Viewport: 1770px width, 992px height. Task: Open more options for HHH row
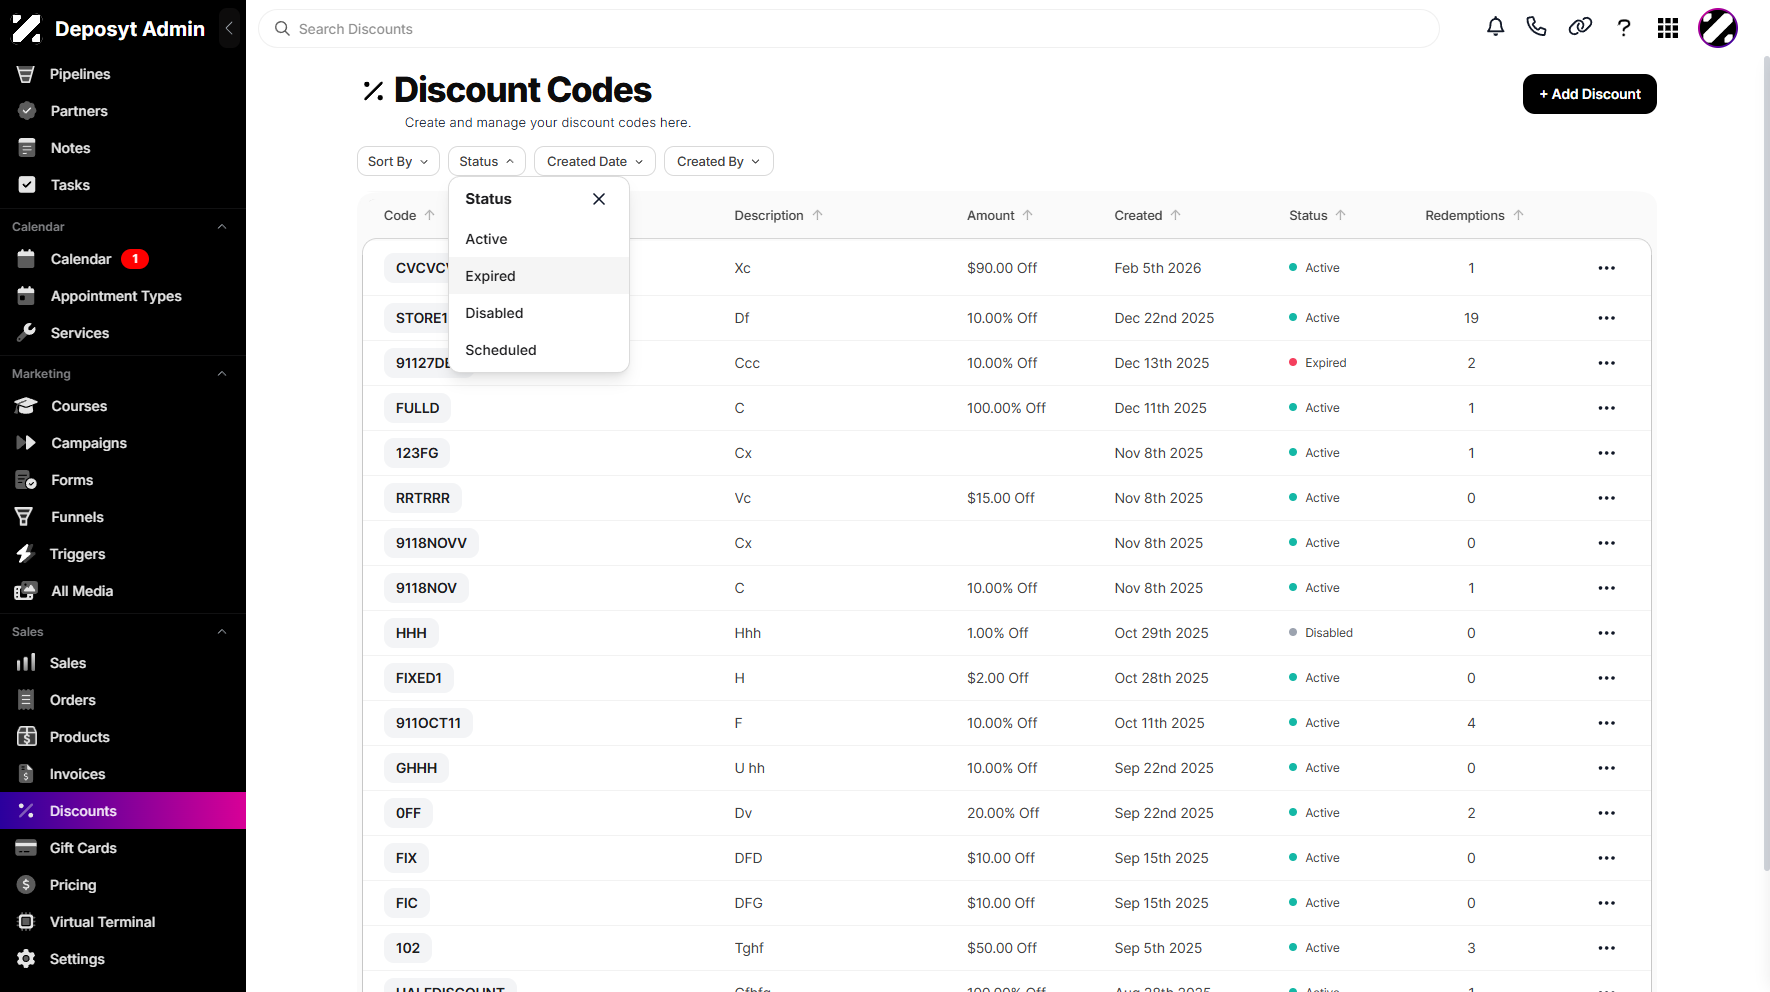1607,633
